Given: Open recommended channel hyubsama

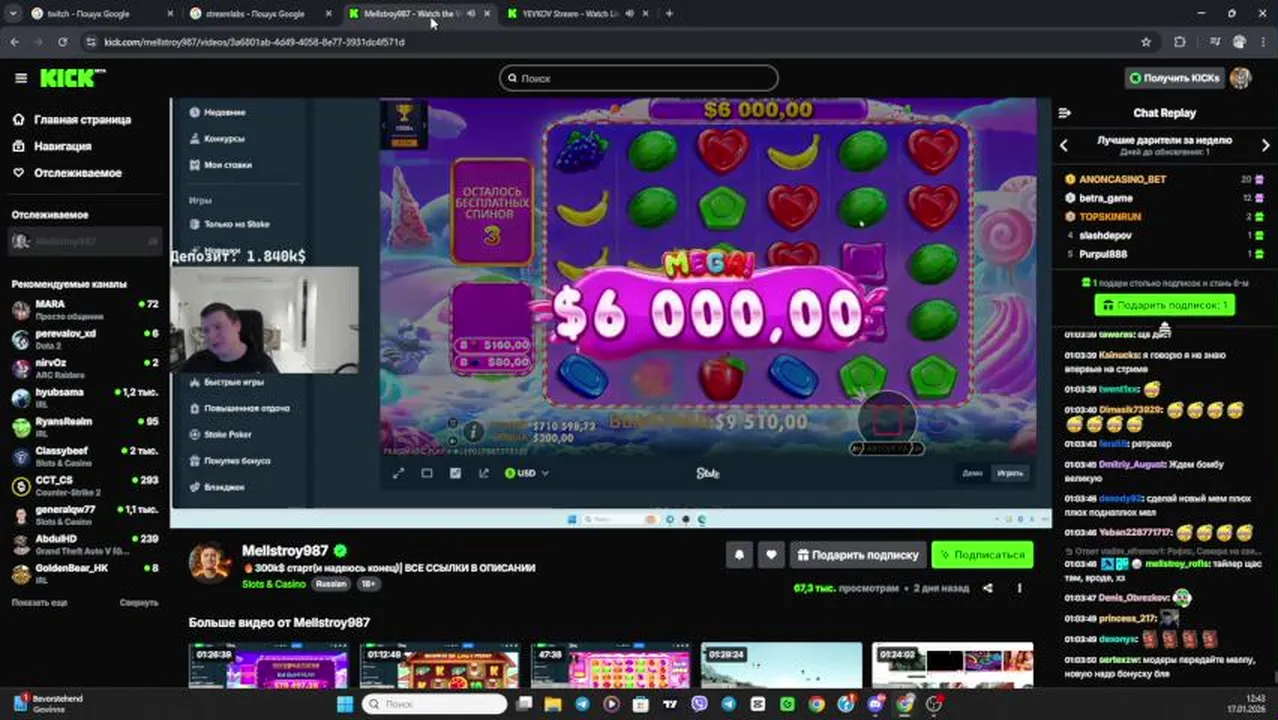Looking at the screenshot, I should (84, 397).
